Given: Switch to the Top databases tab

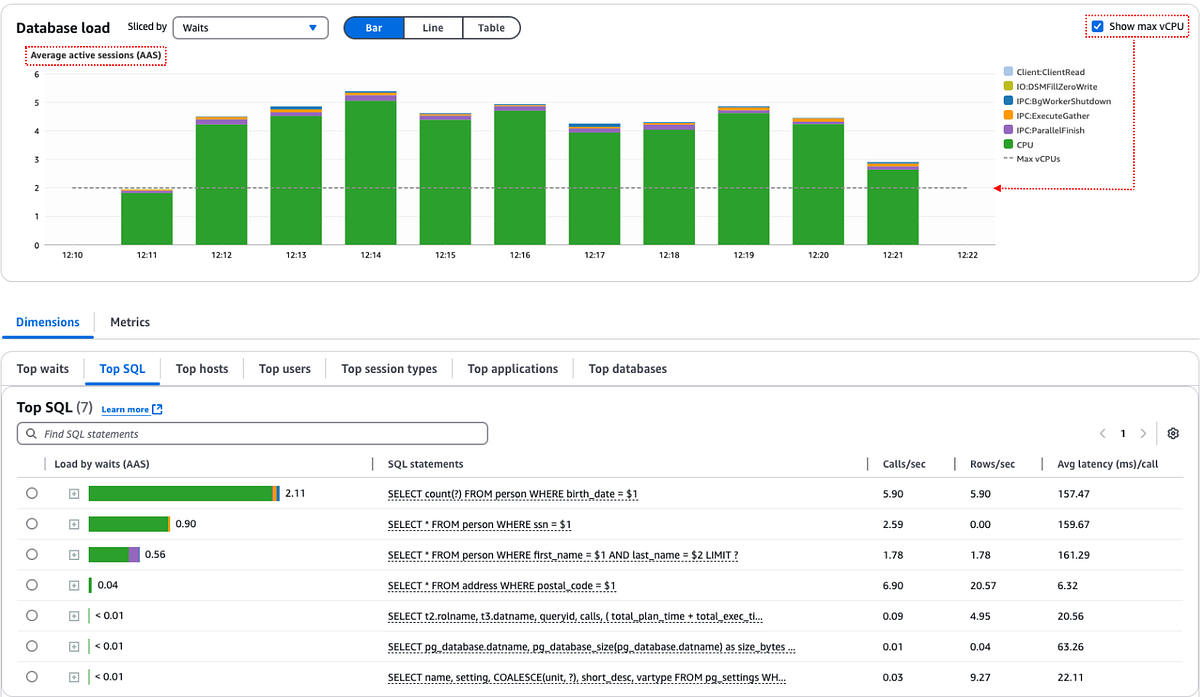Looking at the screenshot, I should point(627,368).
